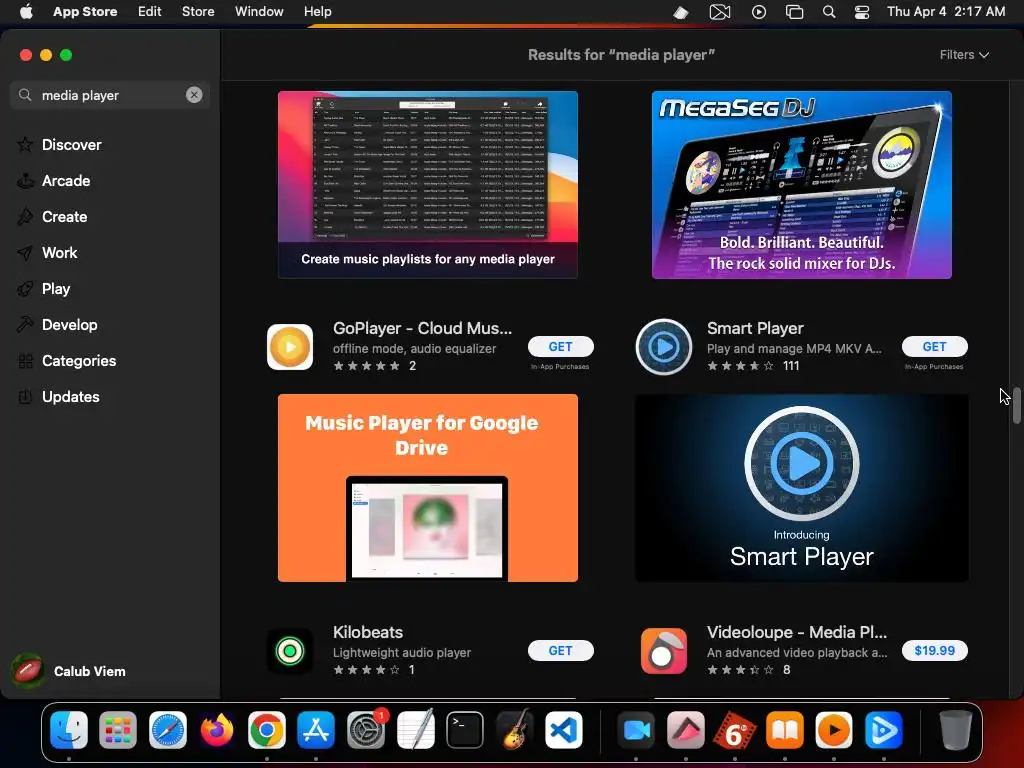Image resolution: width=1024 pixels, height=768 pixels.
Task: Open Launchpad from the dock
Action: coord(118,730)
